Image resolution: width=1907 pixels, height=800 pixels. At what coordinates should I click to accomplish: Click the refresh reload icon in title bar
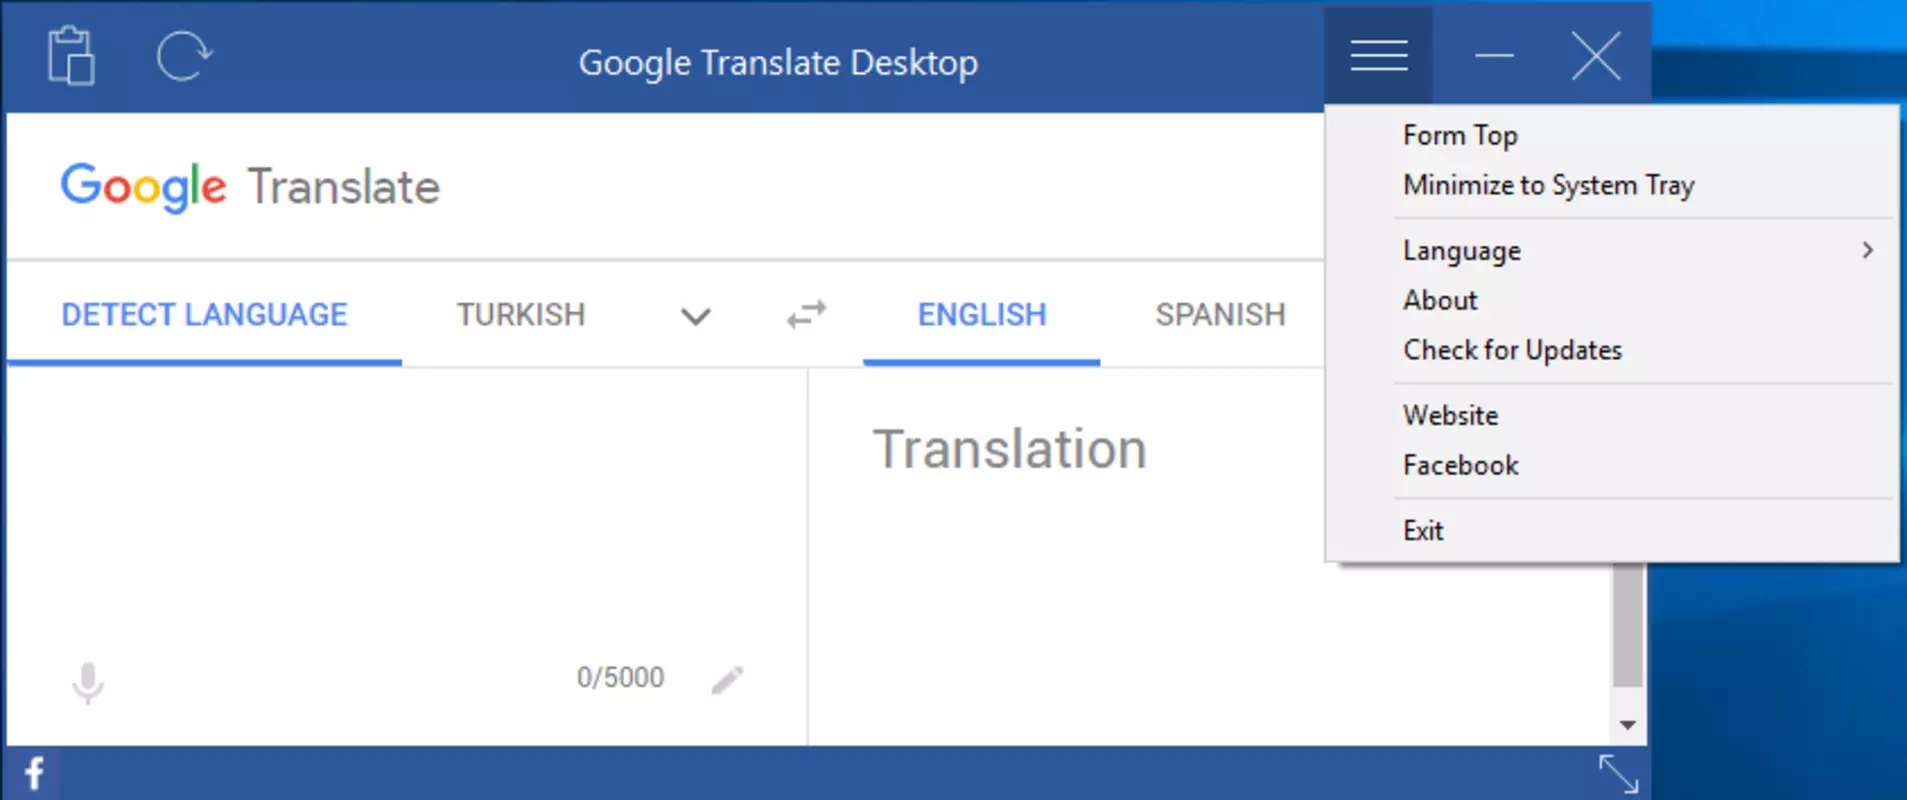tap(184, 56)
